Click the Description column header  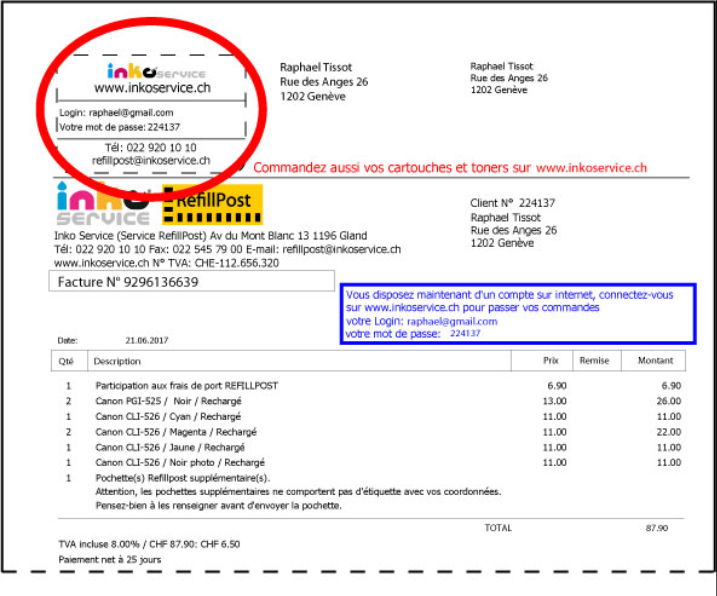[118, 361]
